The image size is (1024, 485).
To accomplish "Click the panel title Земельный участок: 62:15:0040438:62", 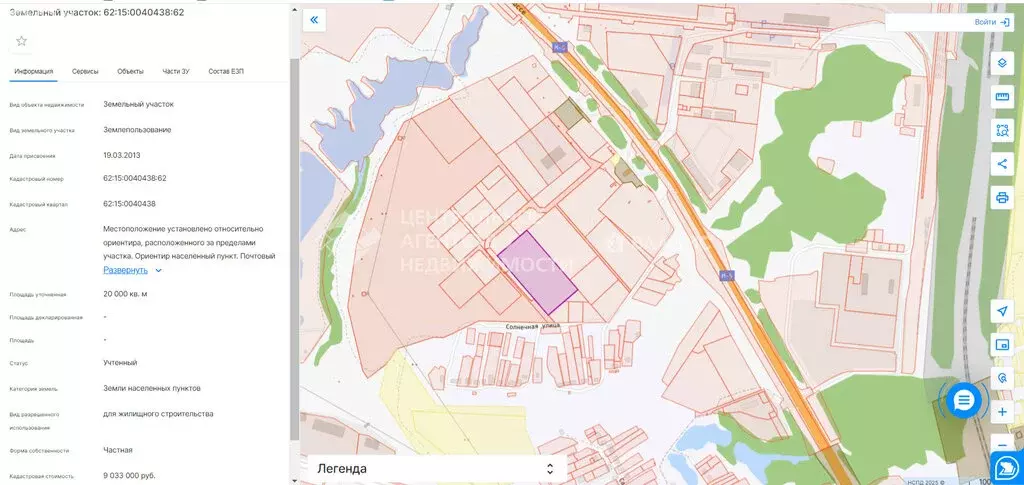I will [x=97, y=12].
